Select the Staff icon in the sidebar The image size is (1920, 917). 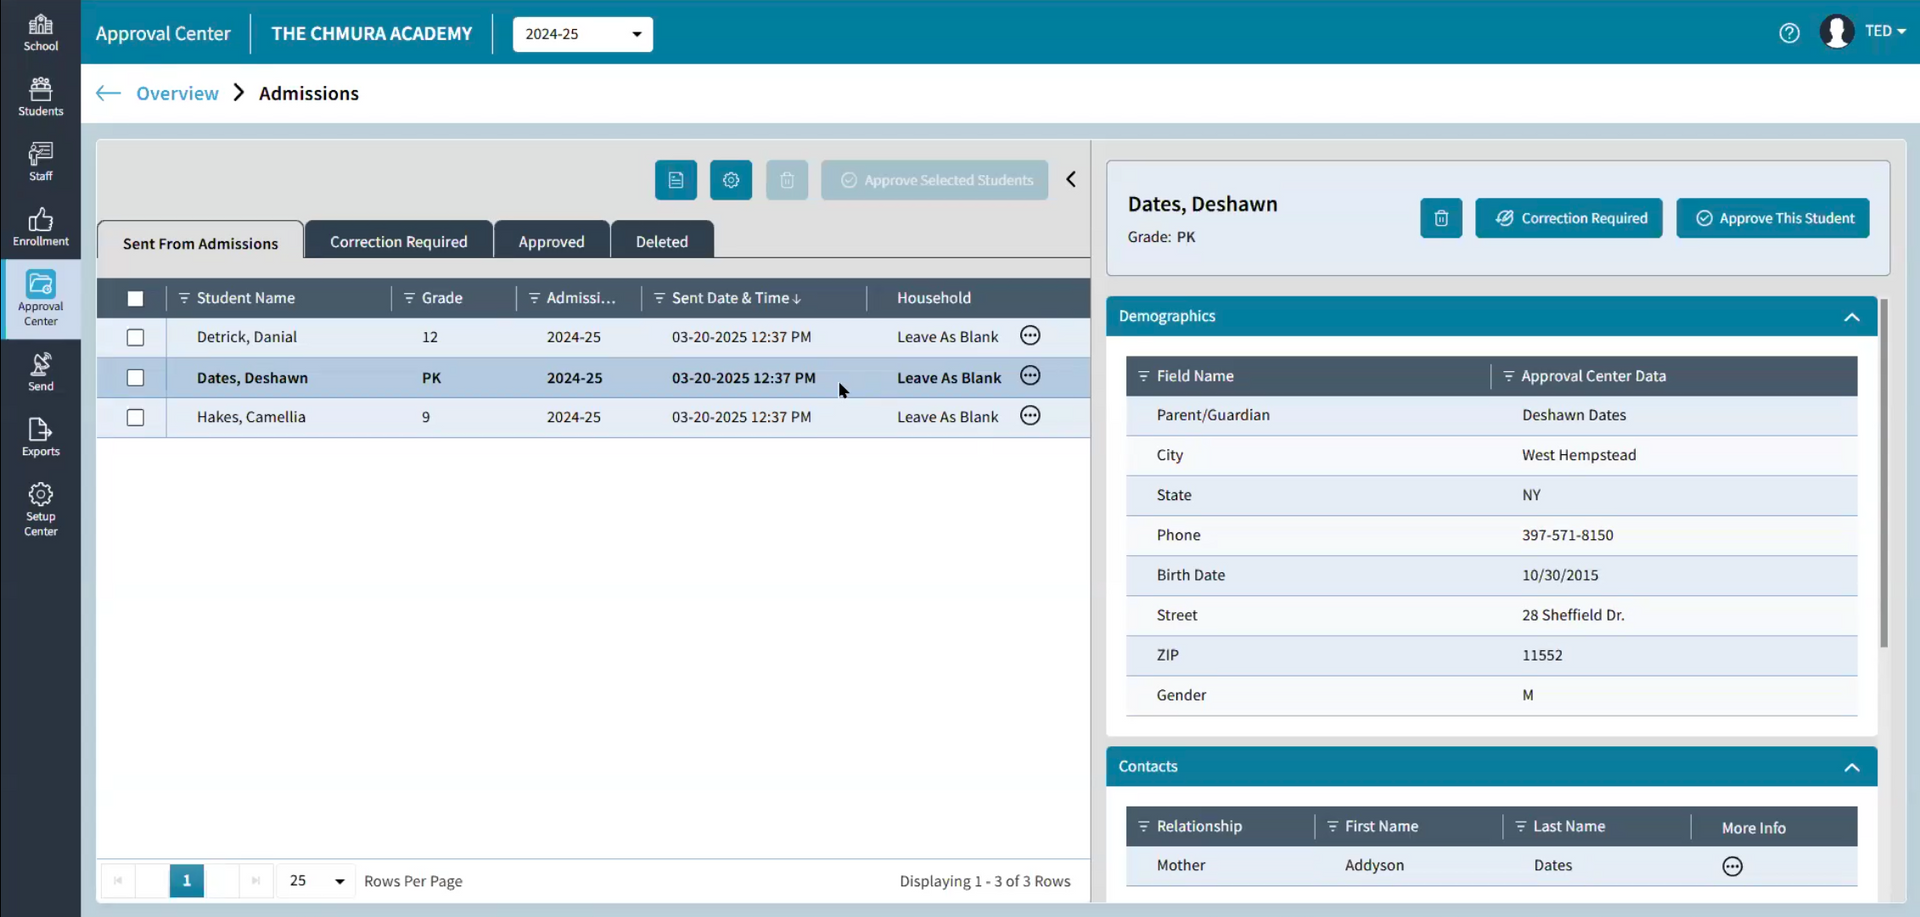(40, 160)
